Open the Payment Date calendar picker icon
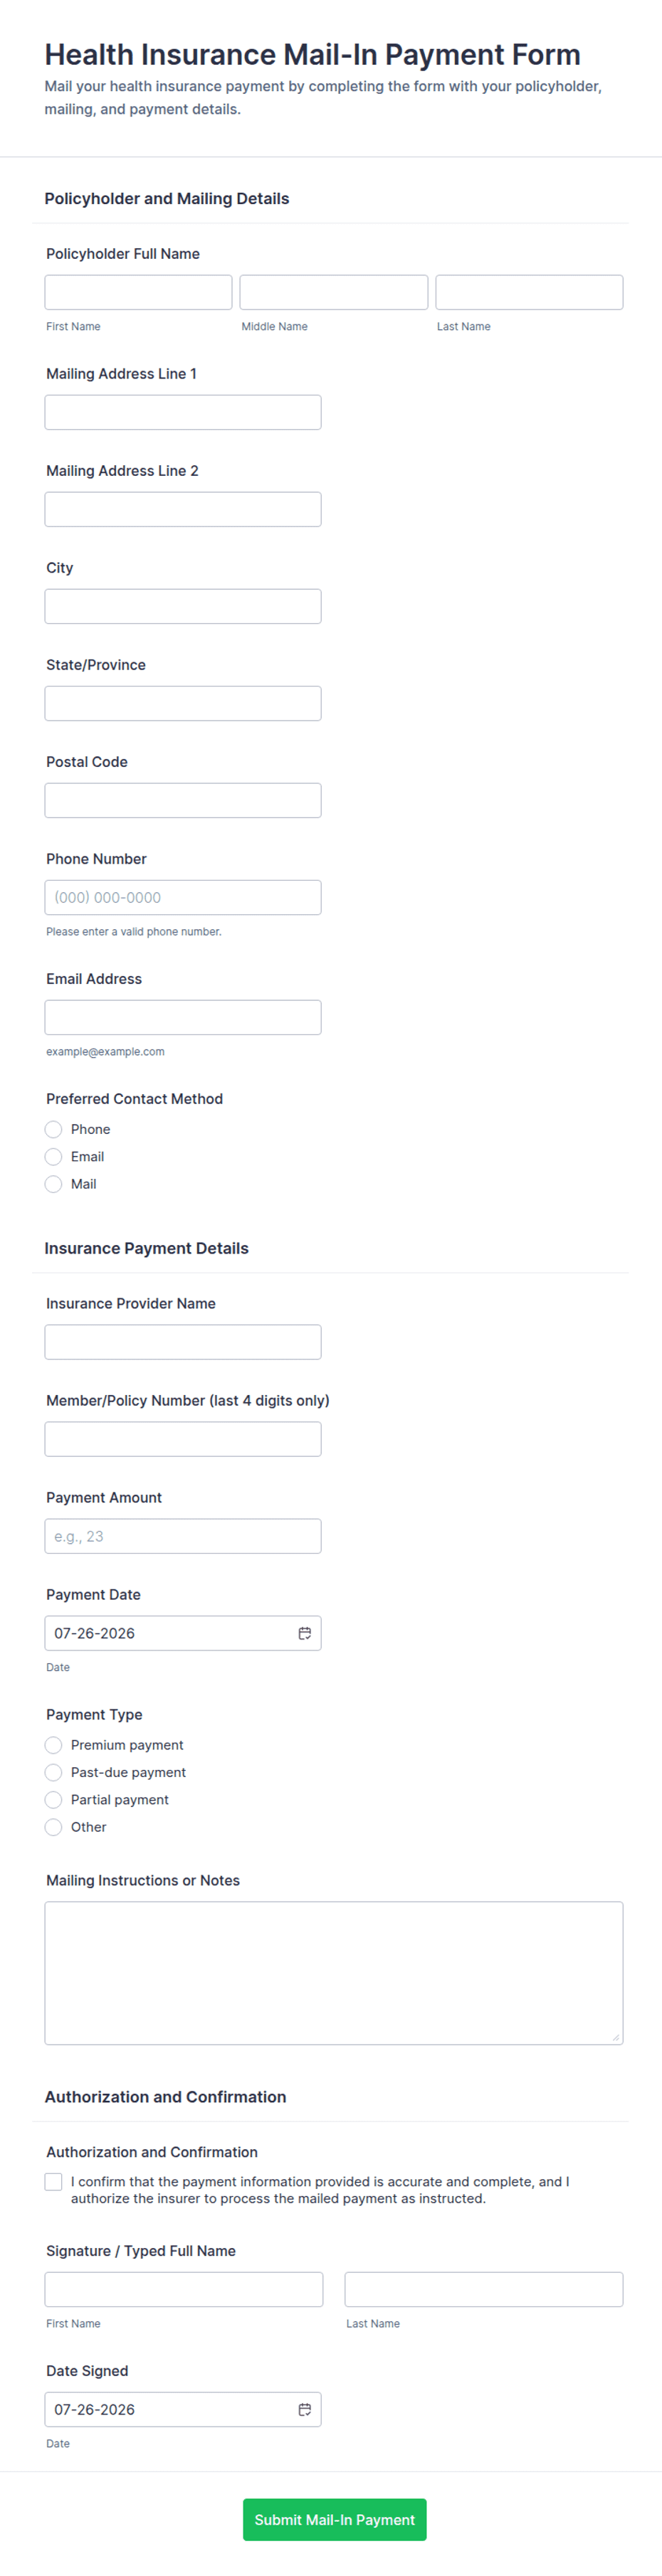Image resolution: width=662 pixels, height=2576 pixels. click(x=304, y=1633)
